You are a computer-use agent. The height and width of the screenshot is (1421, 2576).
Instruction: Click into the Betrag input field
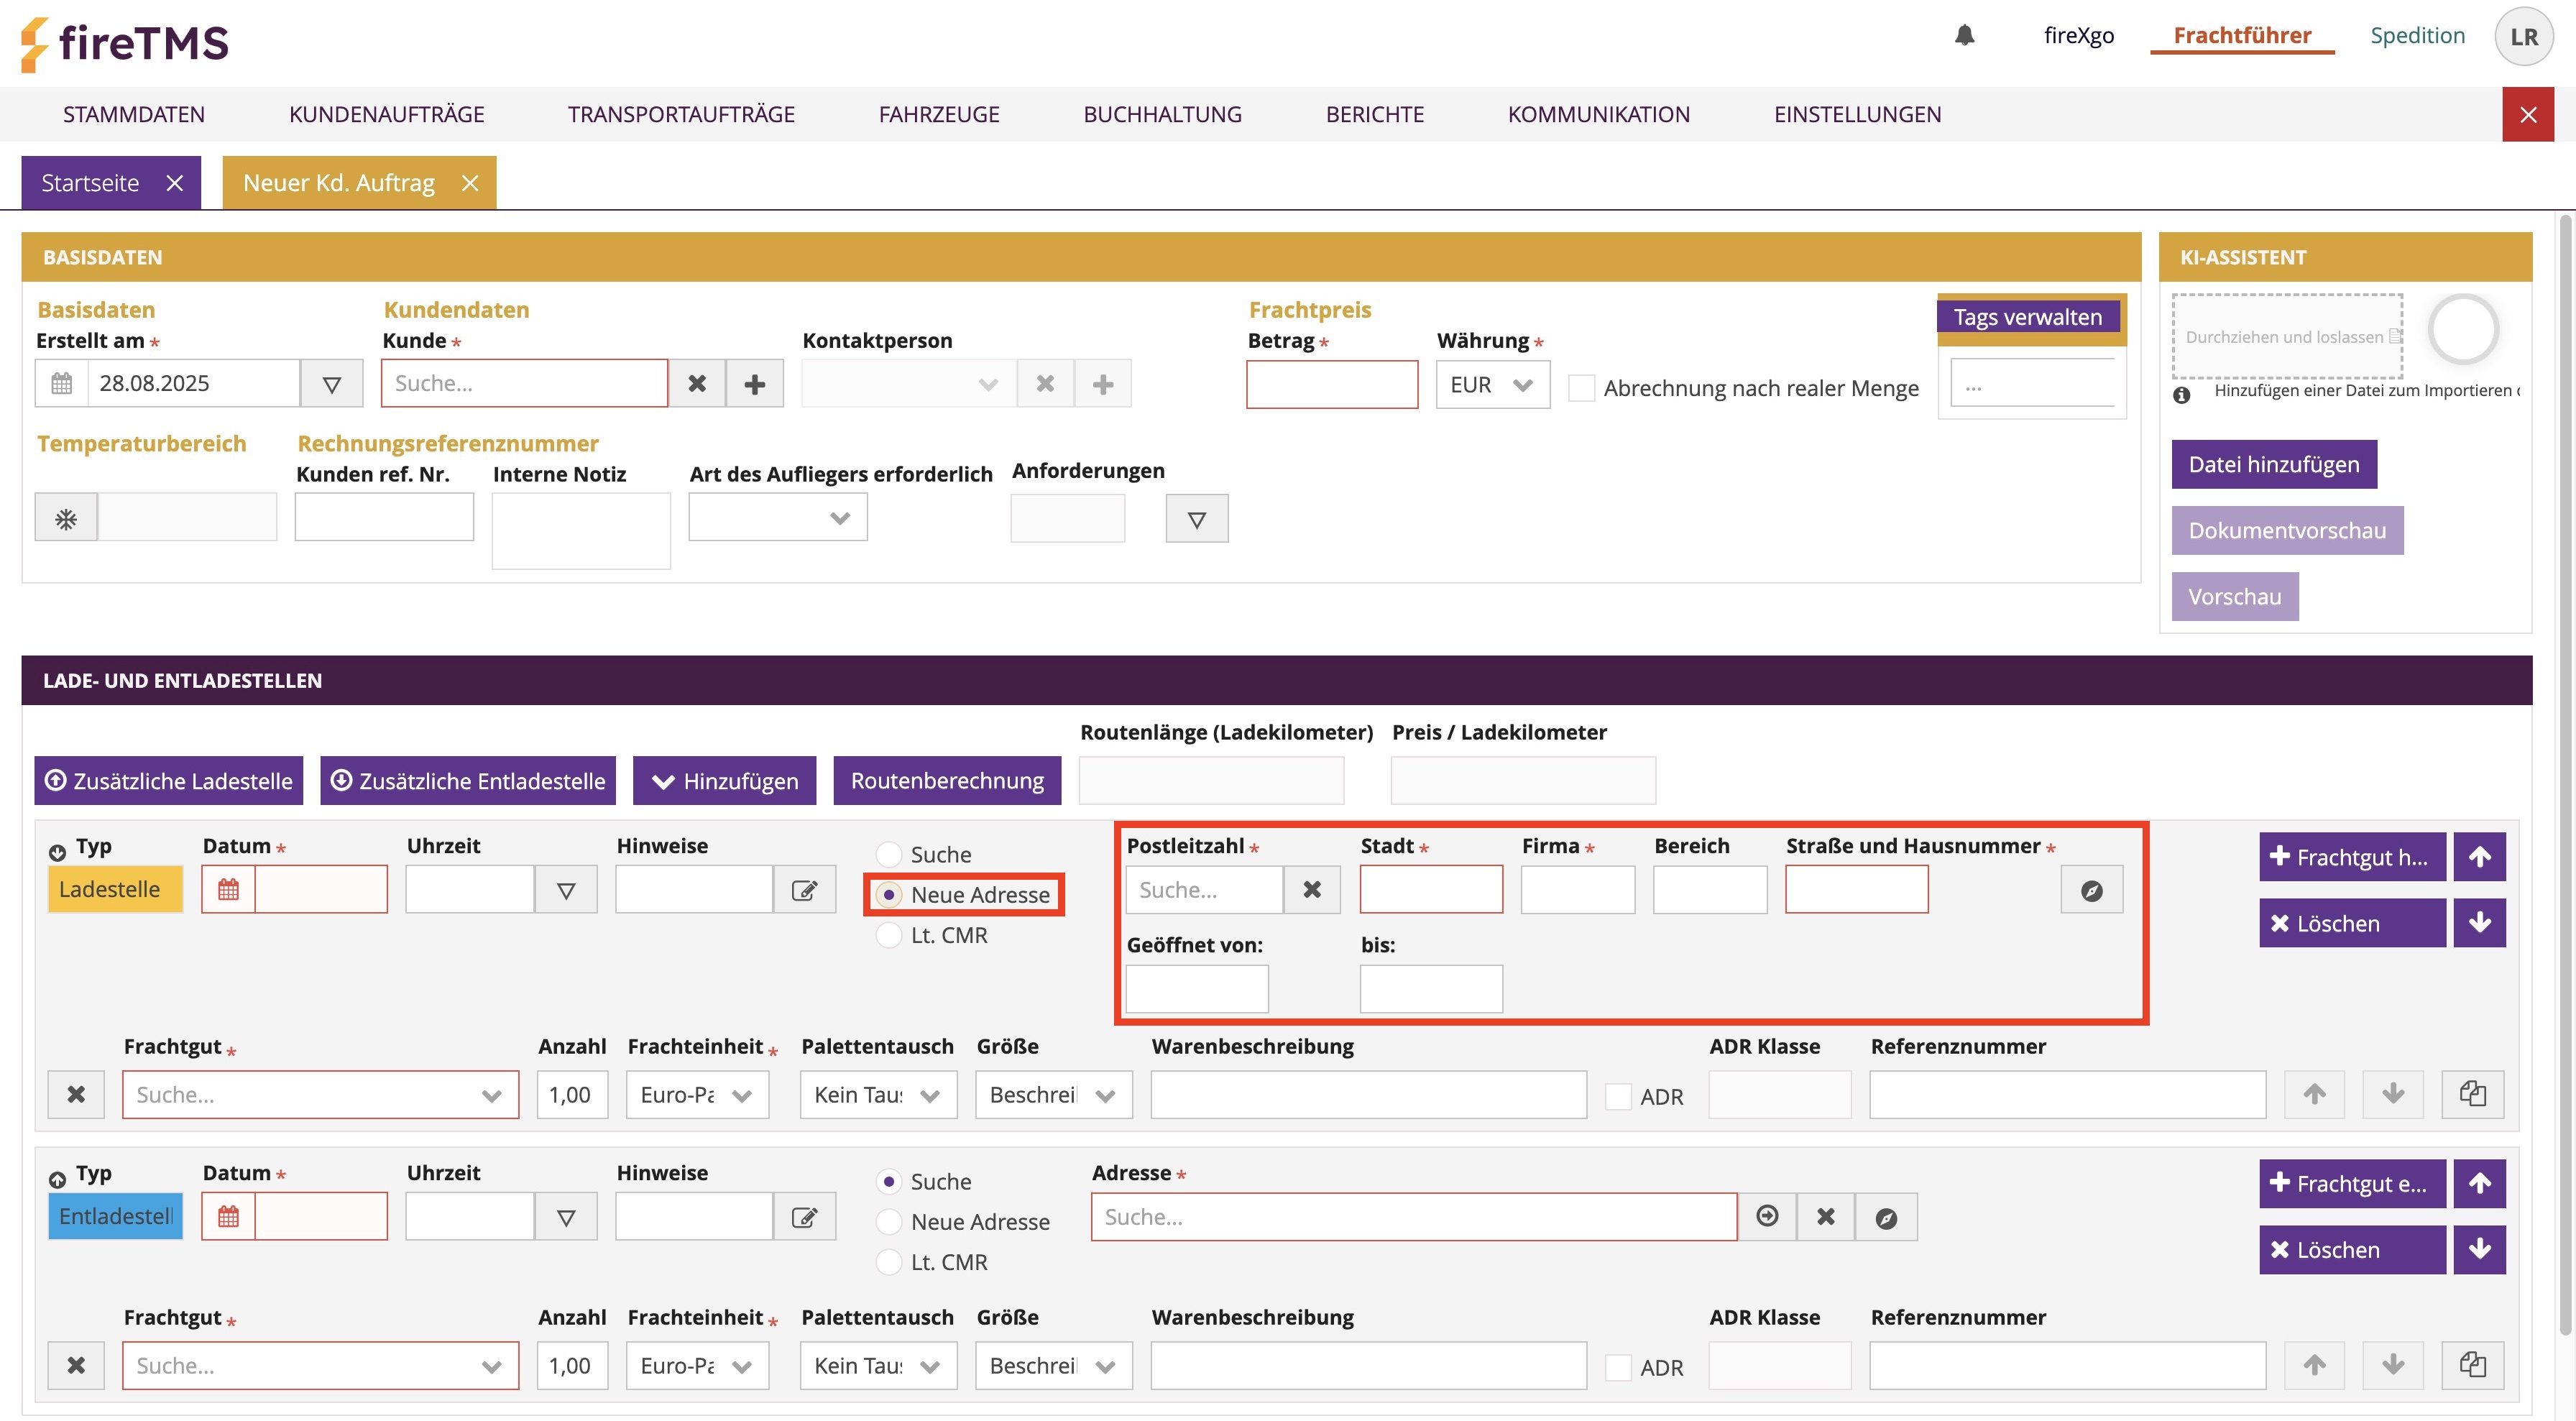(x=1331, y=385)
